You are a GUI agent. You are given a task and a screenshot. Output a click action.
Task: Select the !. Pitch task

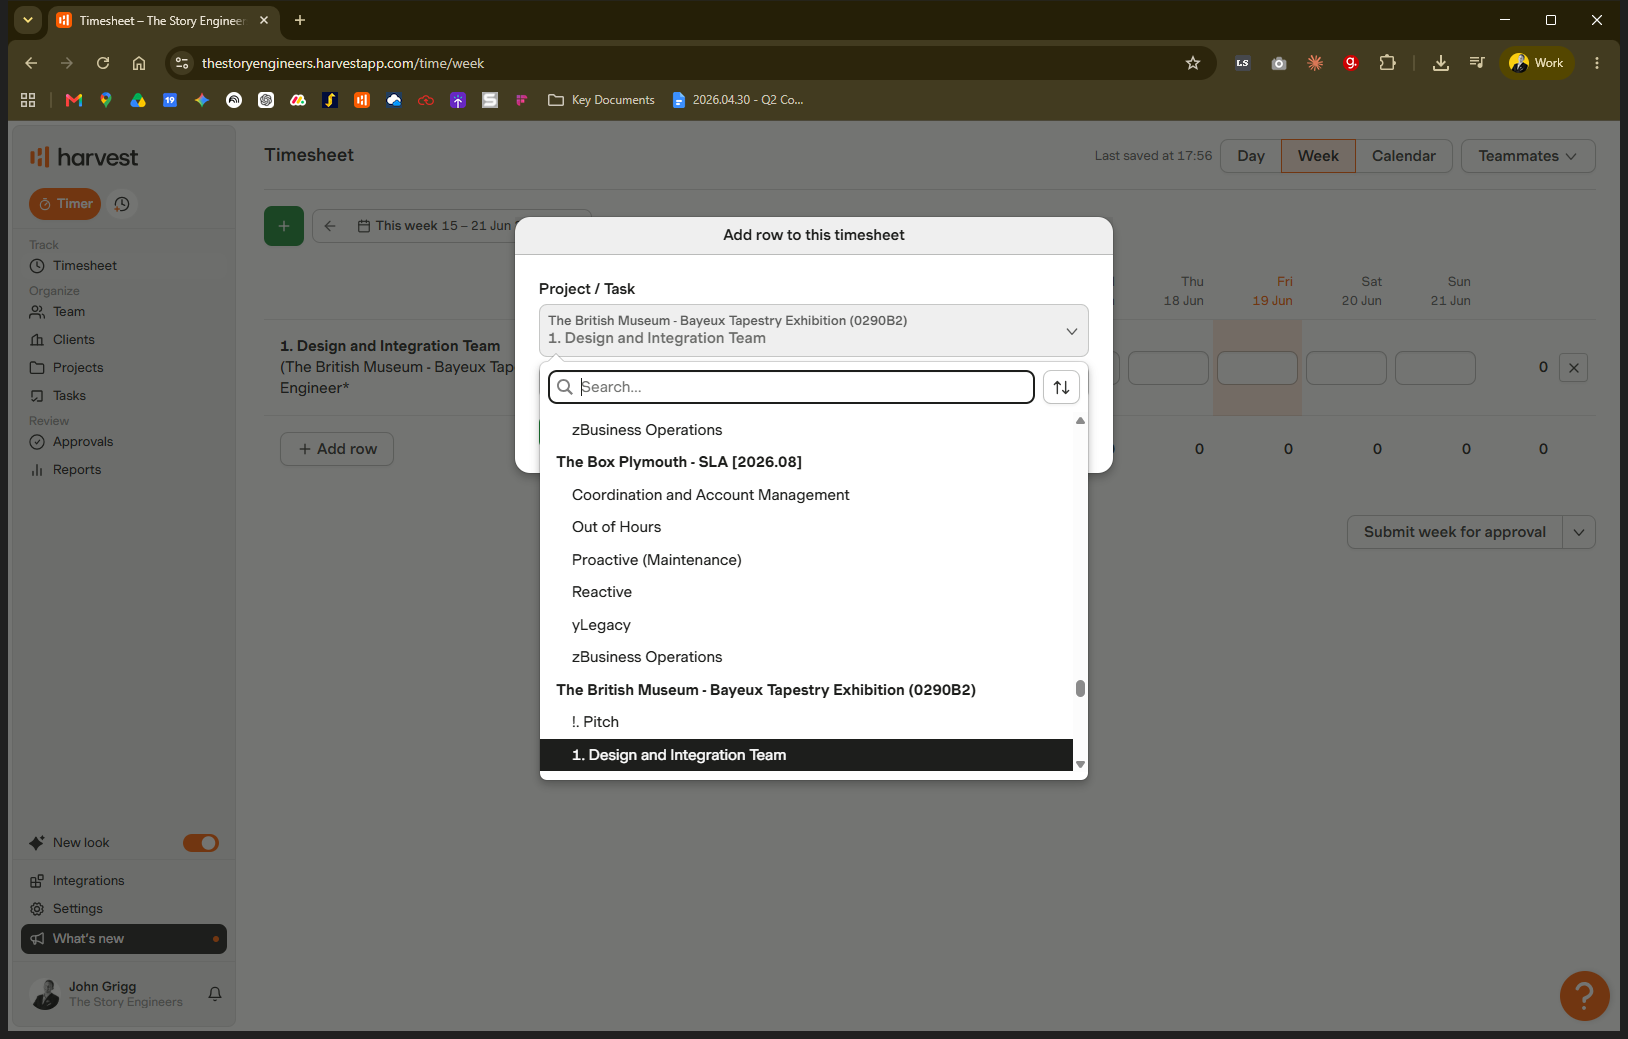806,722
